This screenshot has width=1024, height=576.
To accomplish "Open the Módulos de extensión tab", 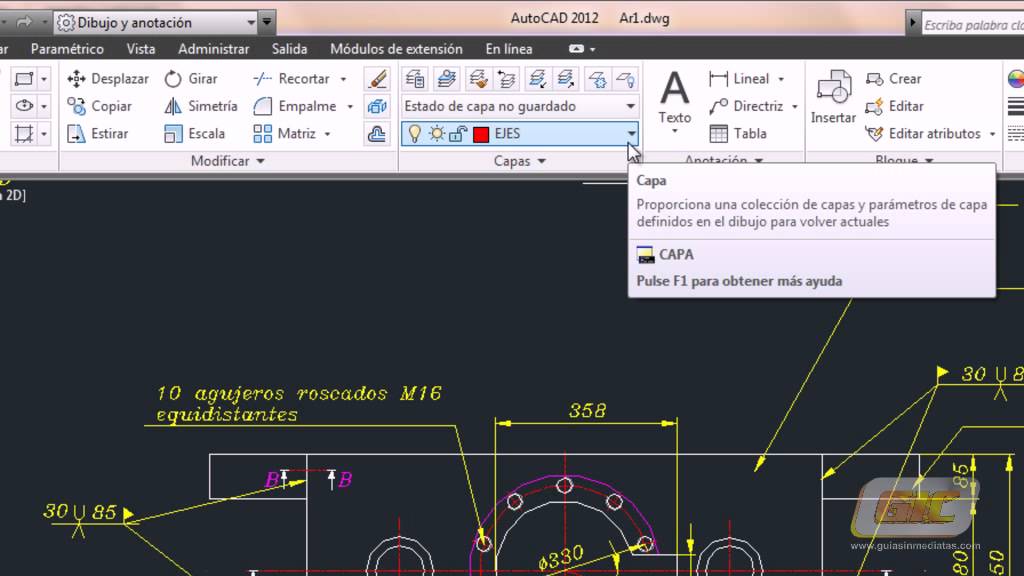I will click(x=396, y=49).
